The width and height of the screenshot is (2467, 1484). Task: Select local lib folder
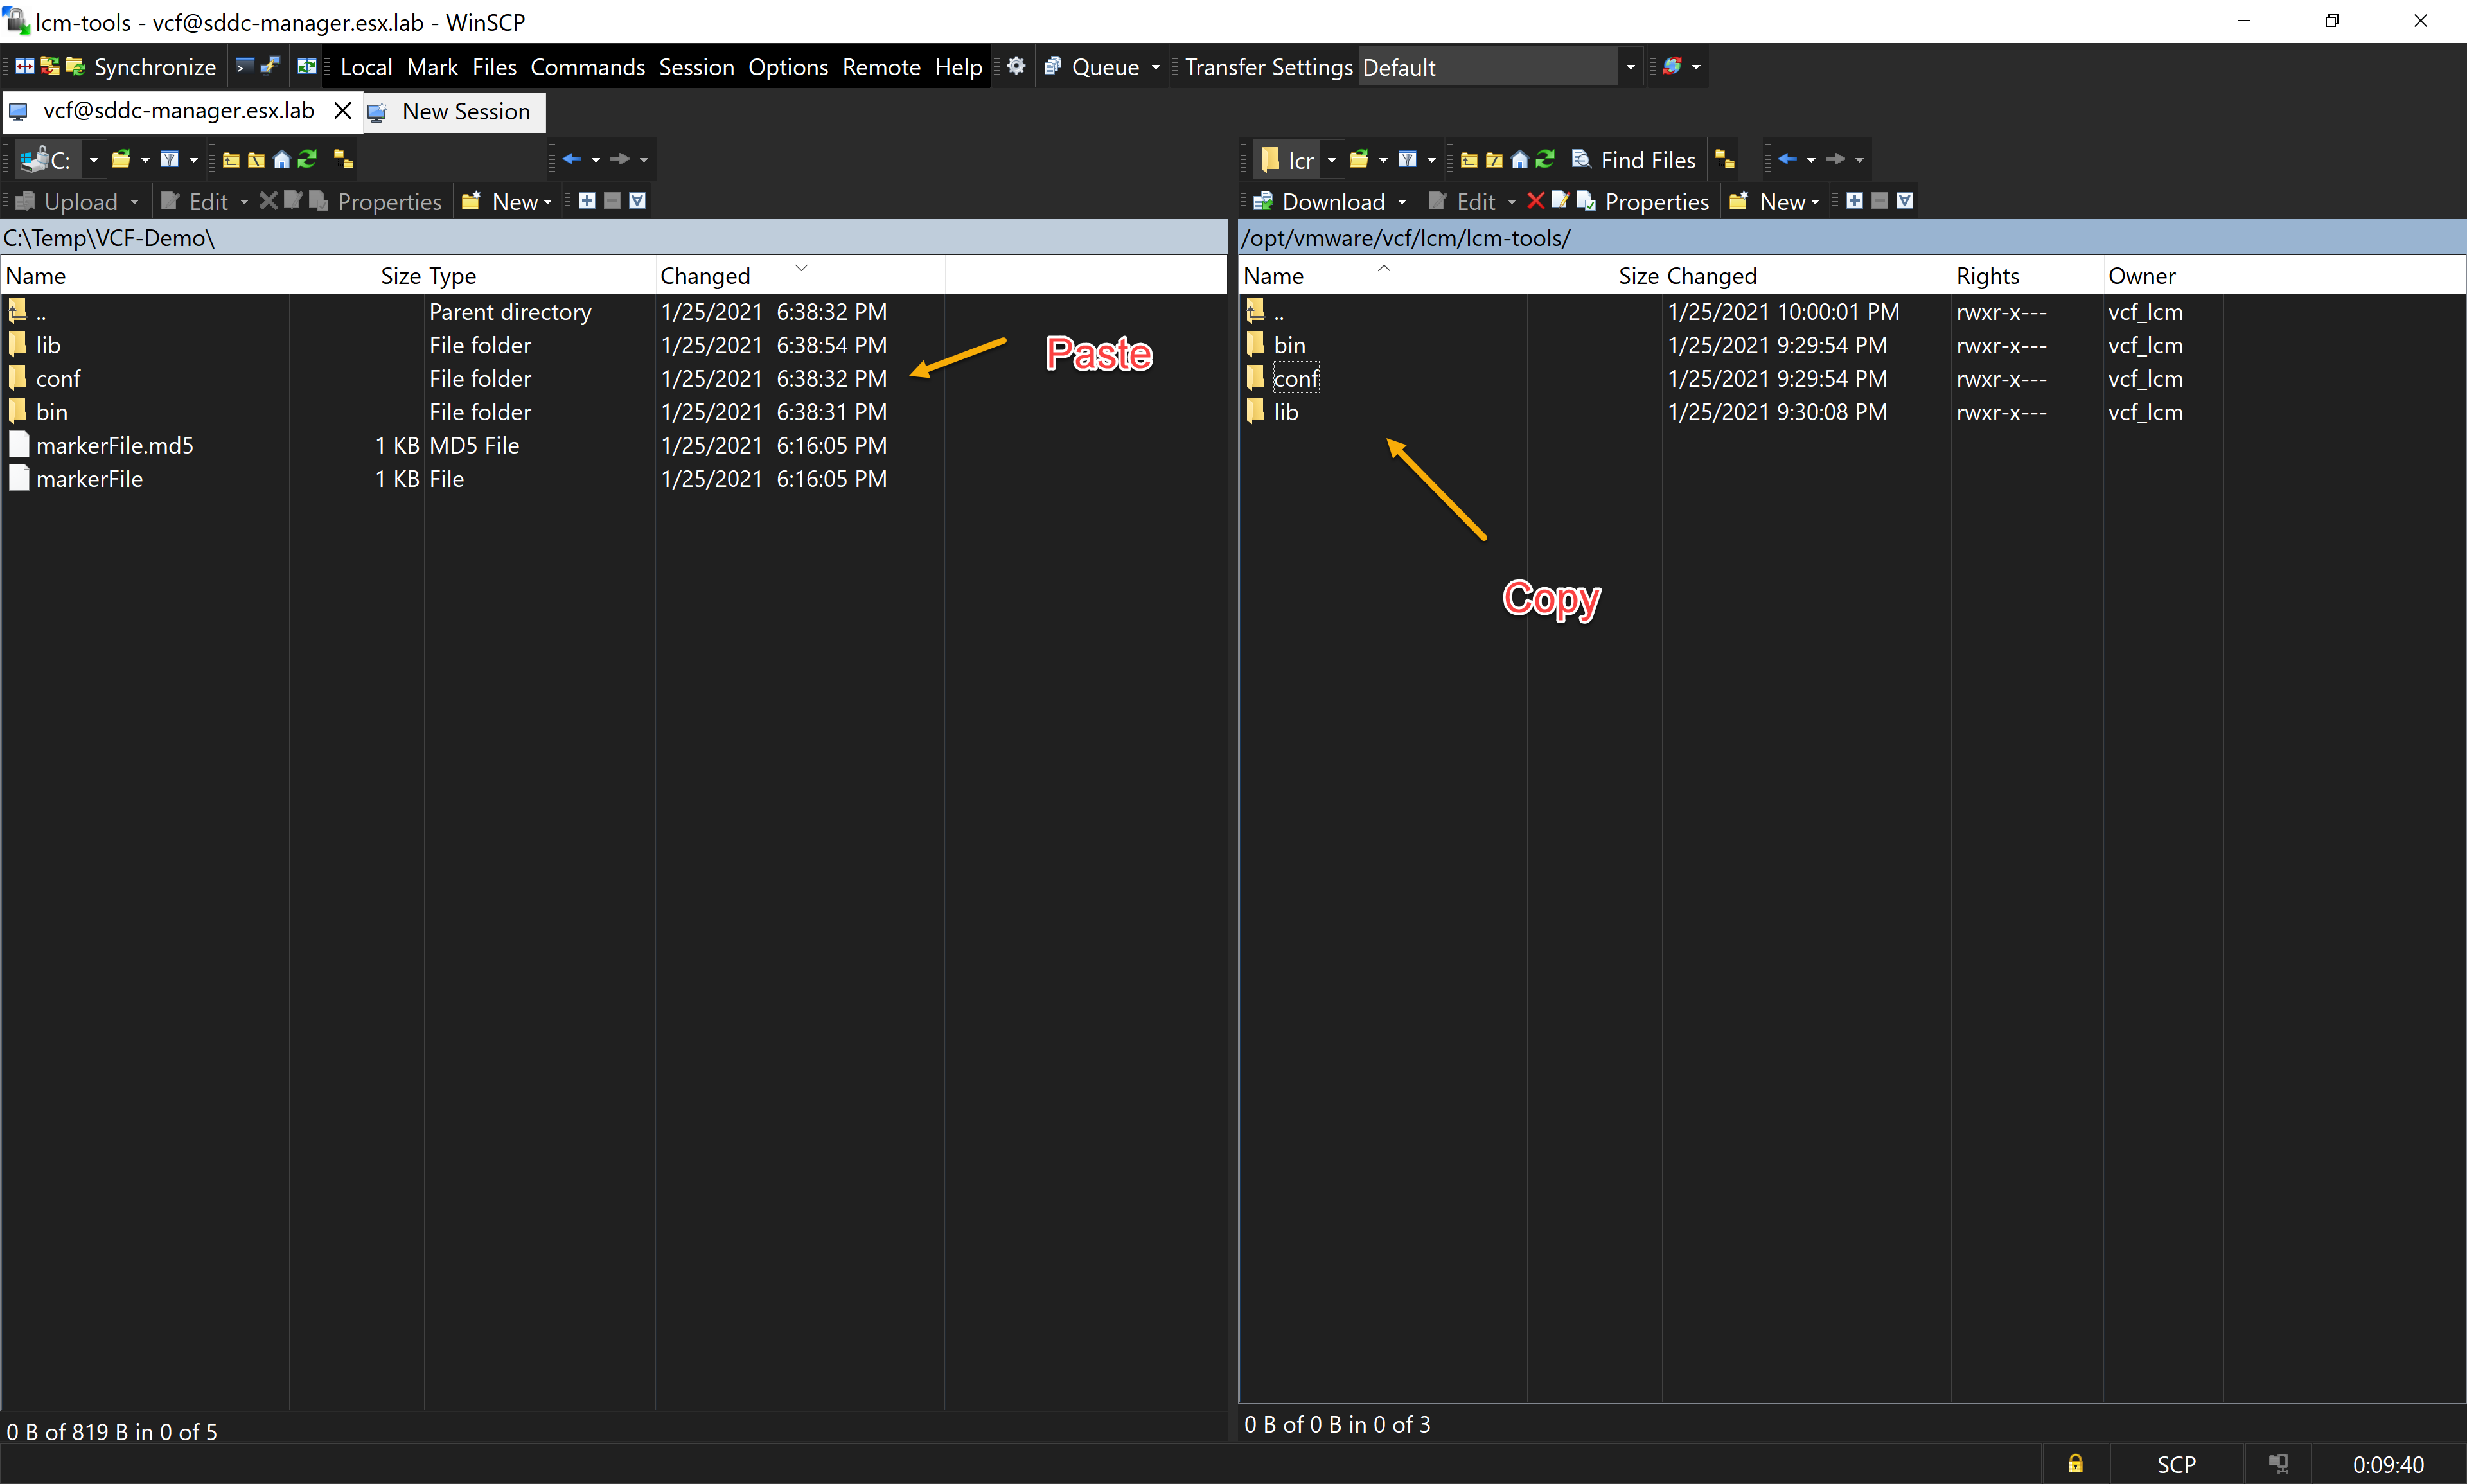point(48,345)
